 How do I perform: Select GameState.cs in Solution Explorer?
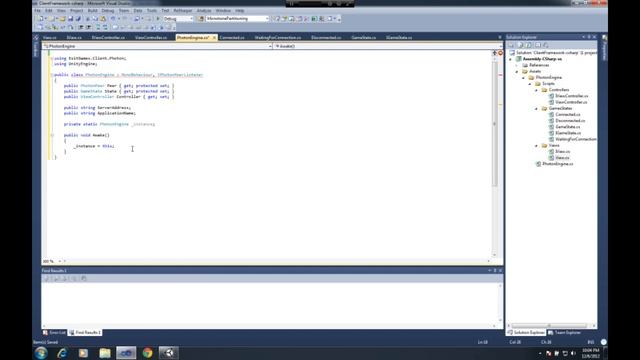567,127
